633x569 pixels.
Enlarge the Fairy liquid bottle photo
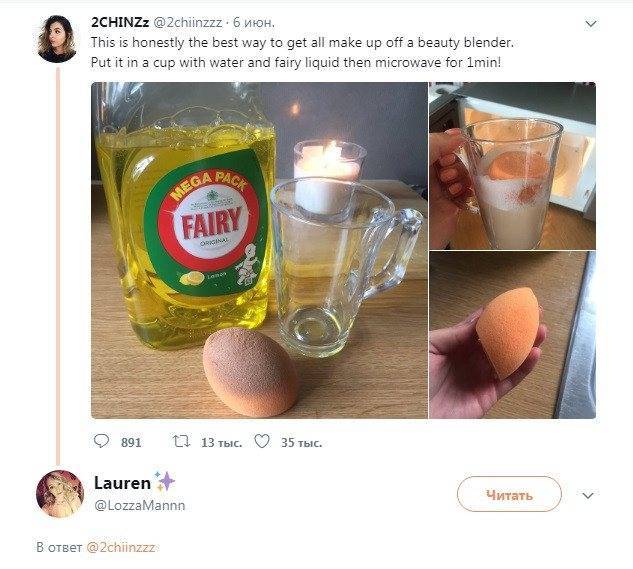tap(259, 250)
